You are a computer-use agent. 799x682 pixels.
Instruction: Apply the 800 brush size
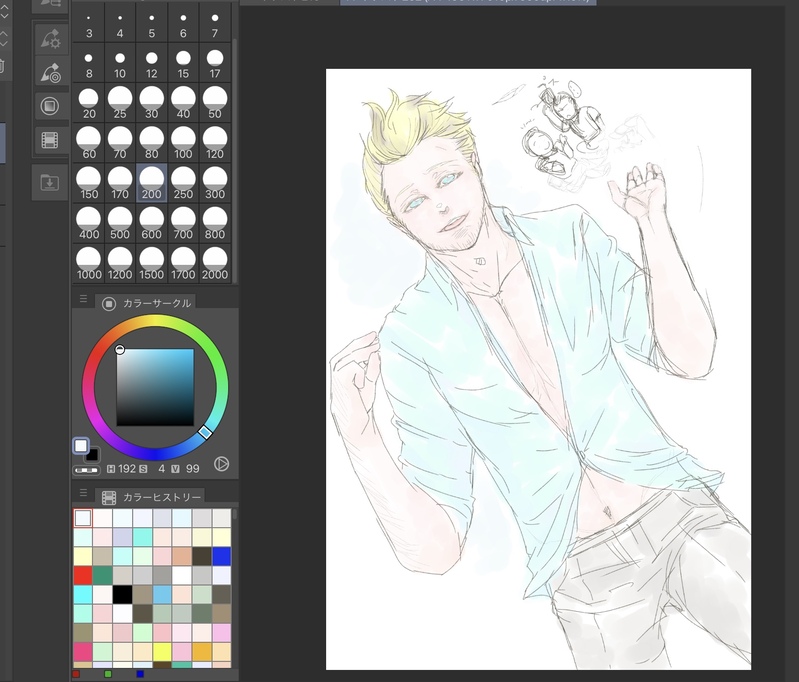tap(215, 223)
